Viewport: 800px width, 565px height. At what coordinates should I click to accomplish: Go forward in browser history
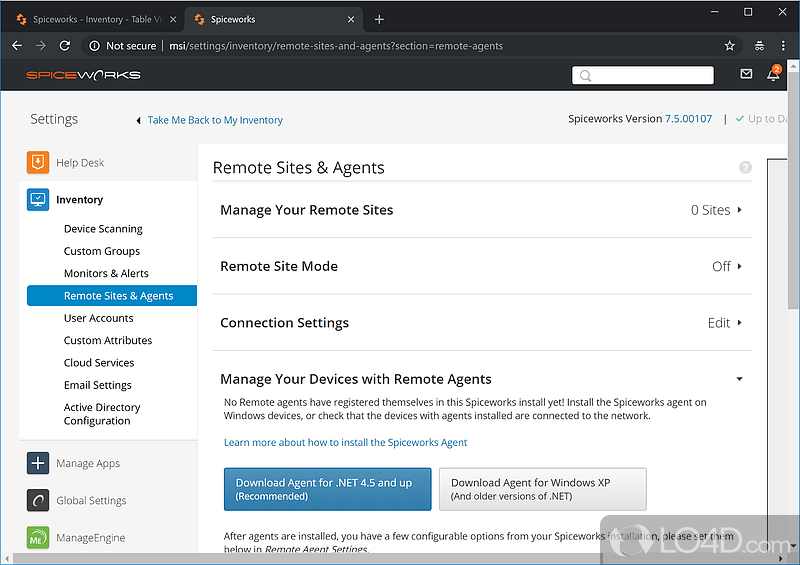point(41,46)
